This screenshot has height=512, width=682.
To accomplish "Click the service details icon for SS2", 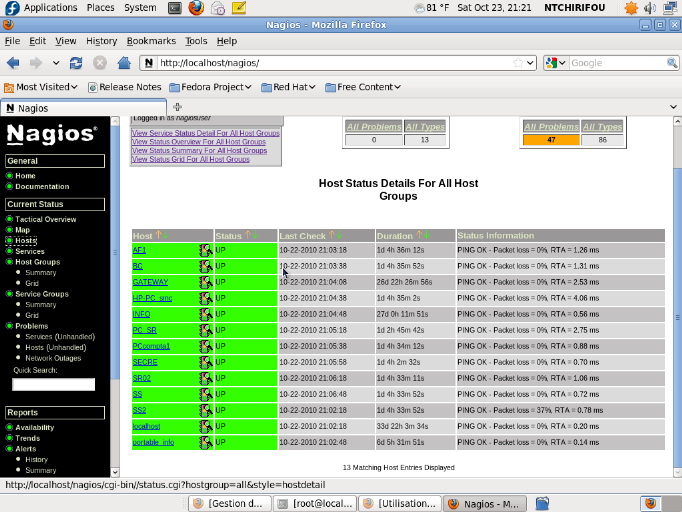I will [x=206, y=410].
